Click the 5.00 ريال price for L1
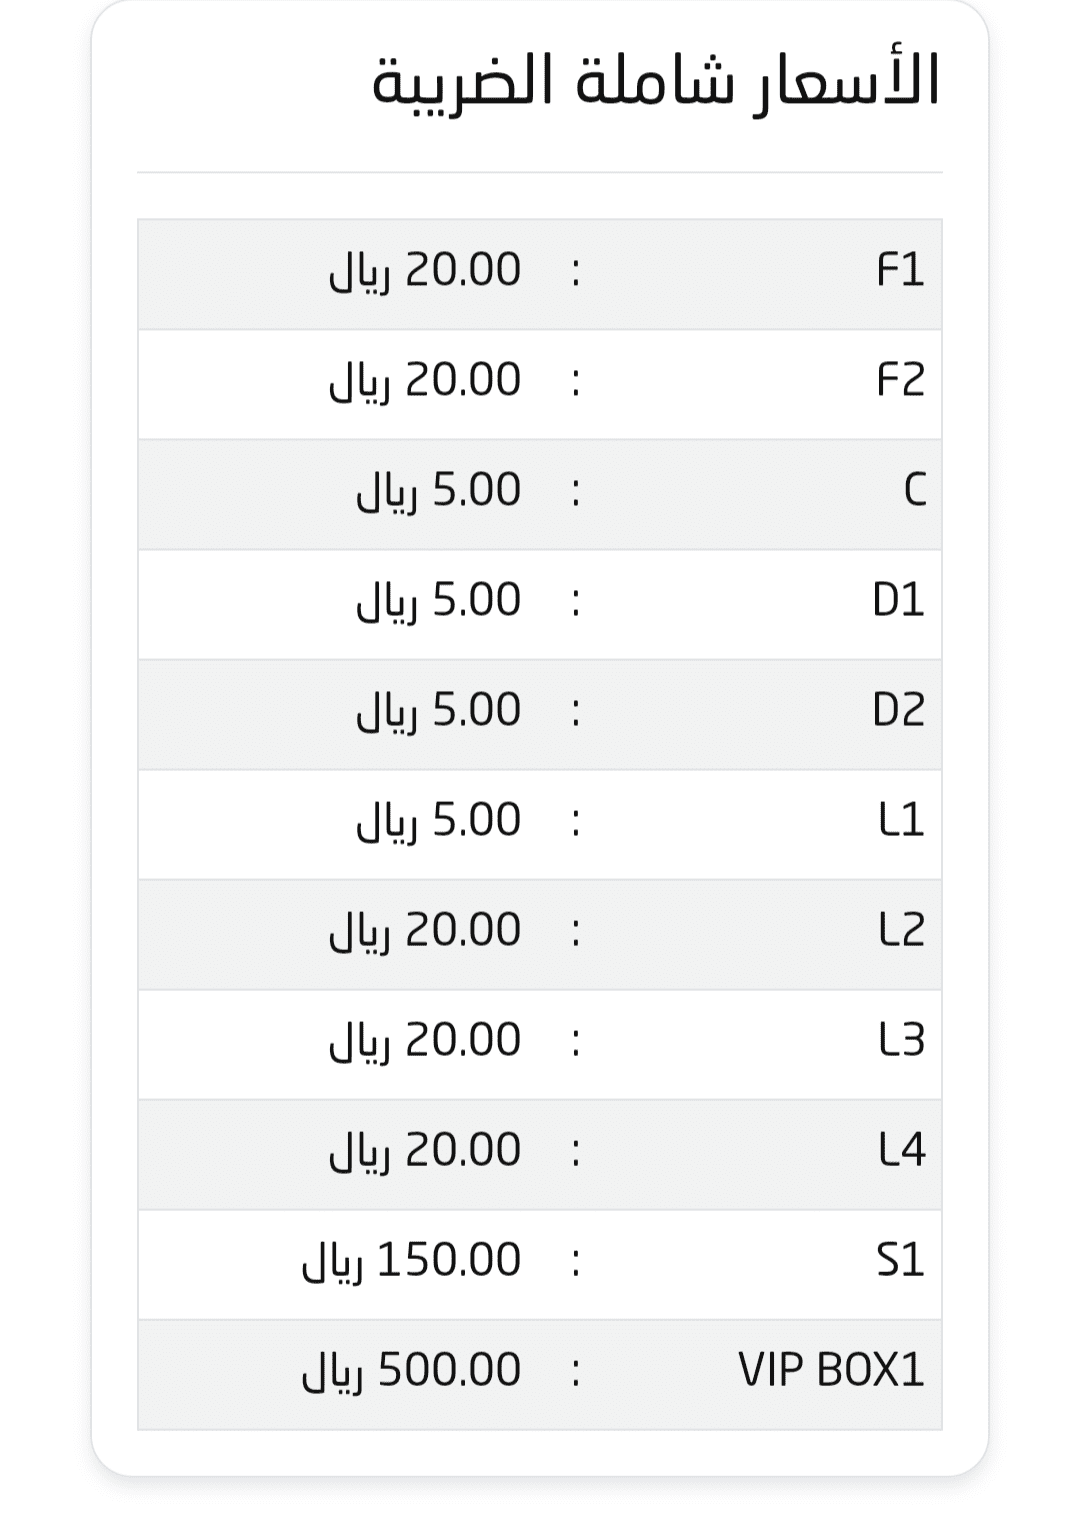The height and width of the screenshot is (1513, 1080). coord(439,820)
